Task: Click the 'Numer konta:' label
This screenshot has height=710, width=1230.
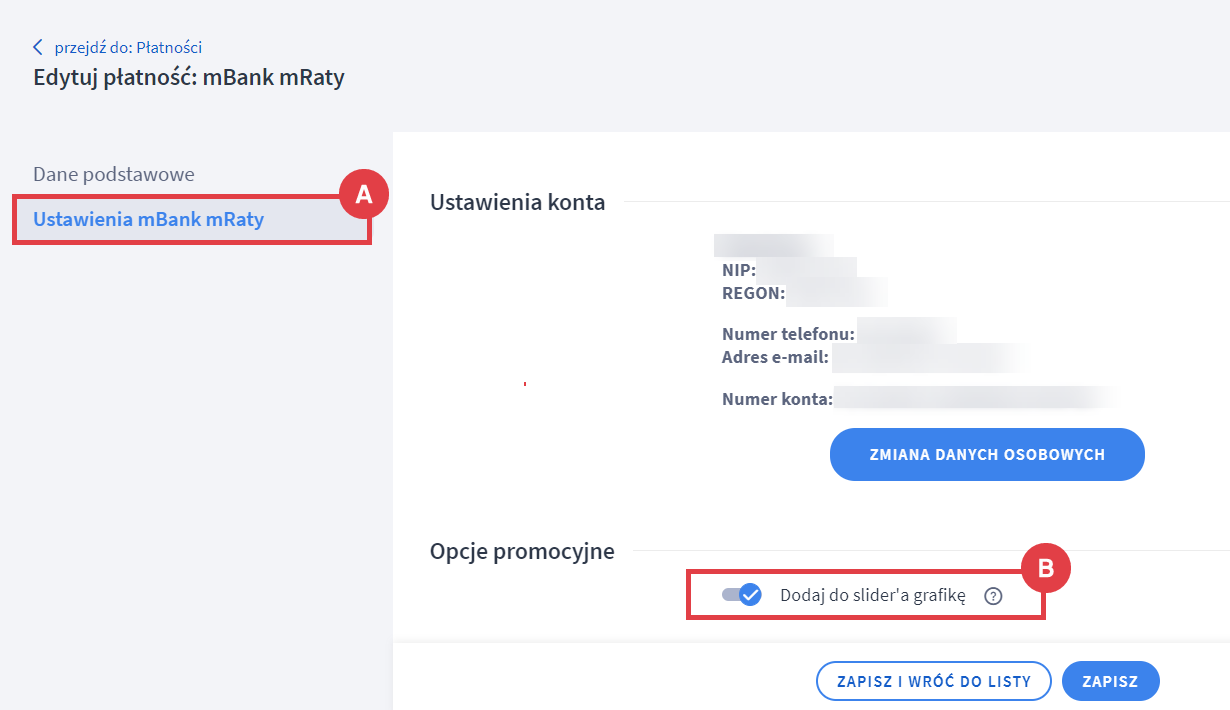Action: (x=777, y=399)
